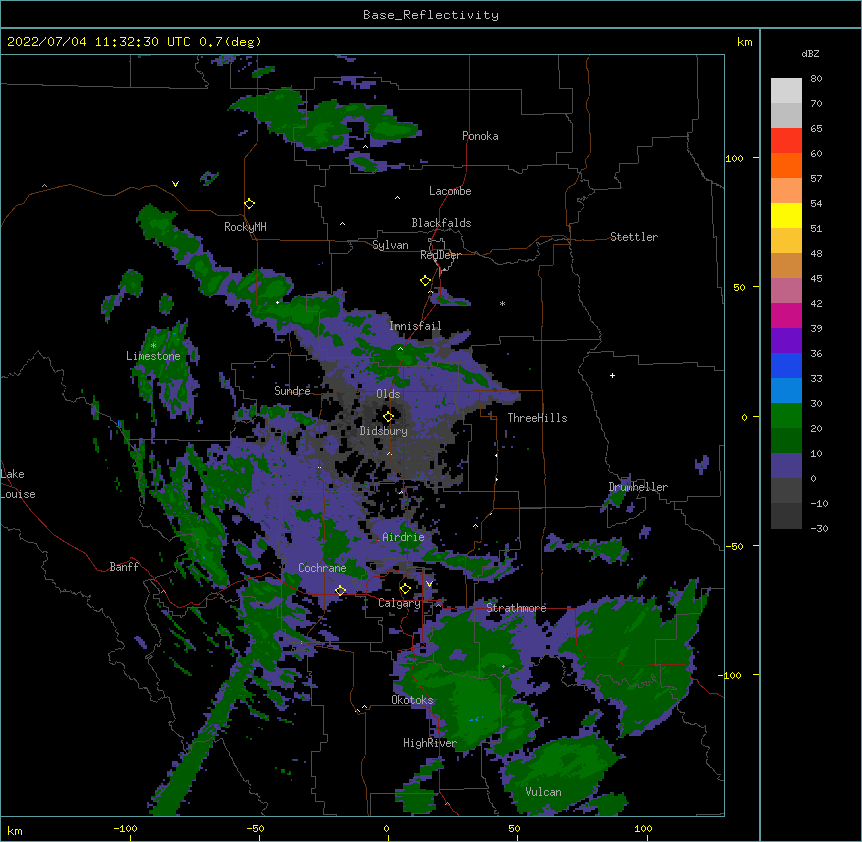The image size is (862, 842).
Task: Select the yellow diamond marker above Calgary label
Action: pos(405,589)
